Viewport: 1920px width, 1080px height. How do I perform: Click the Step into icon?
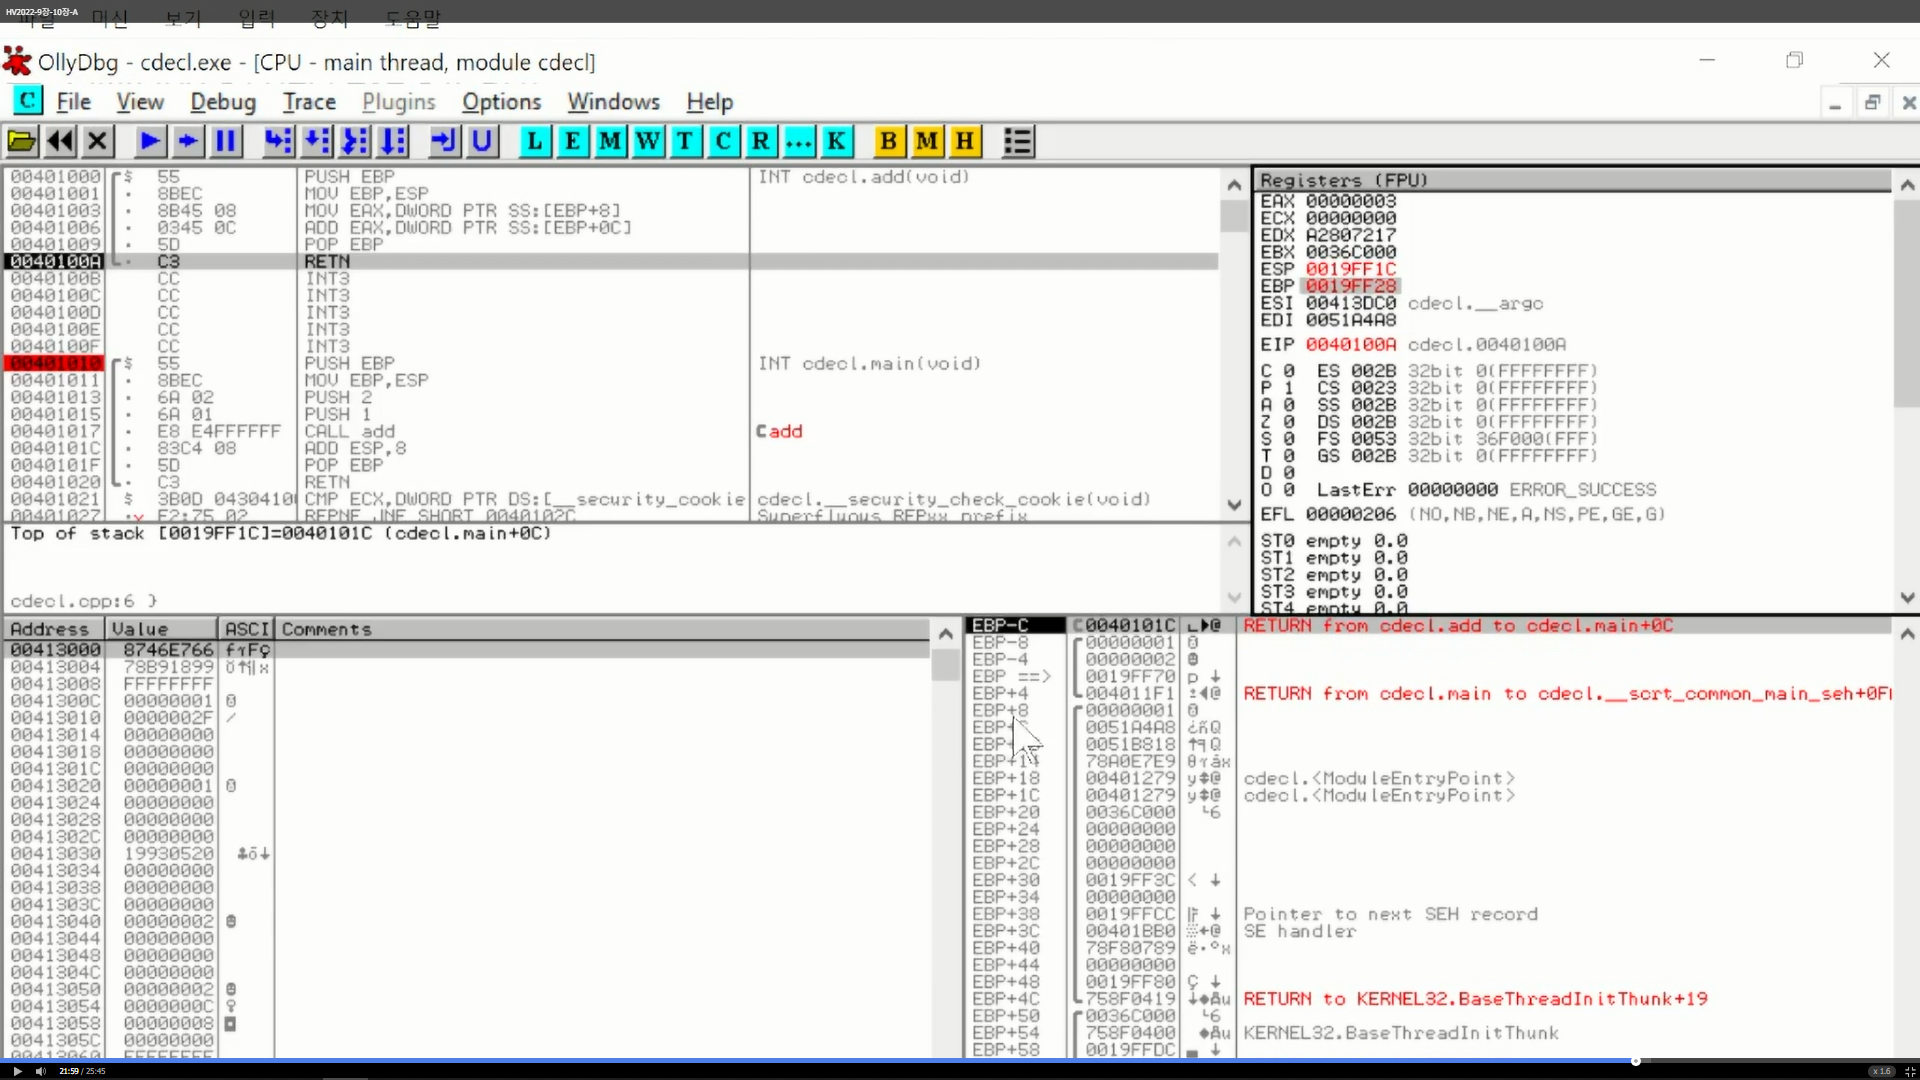[x=278, y=141]
